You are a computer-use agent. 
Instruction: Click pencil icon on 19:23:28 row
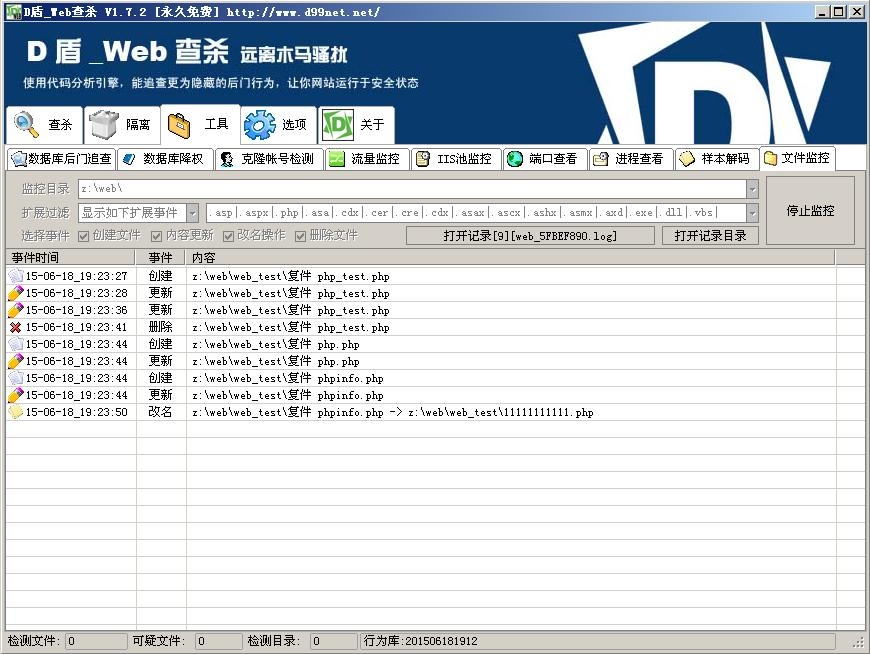tap(16, 293)
